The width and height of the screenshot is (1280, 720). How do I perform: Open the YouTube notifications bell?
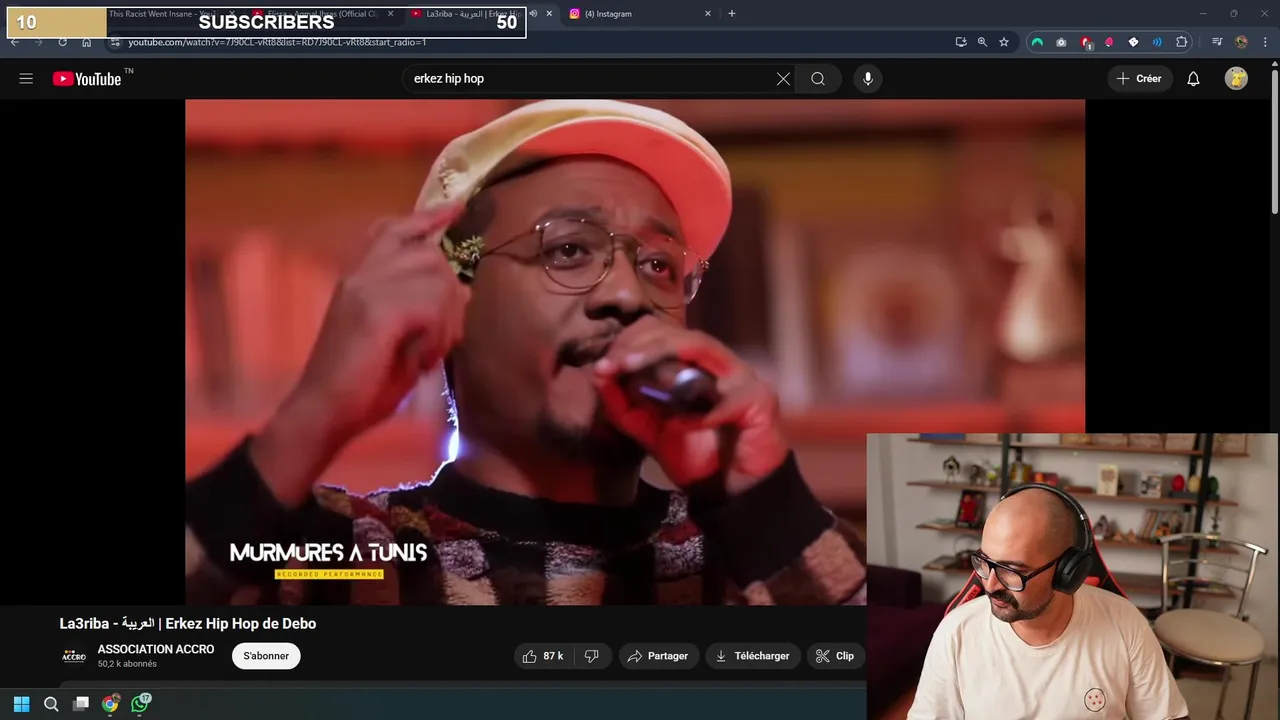[x=1193, y=79]
